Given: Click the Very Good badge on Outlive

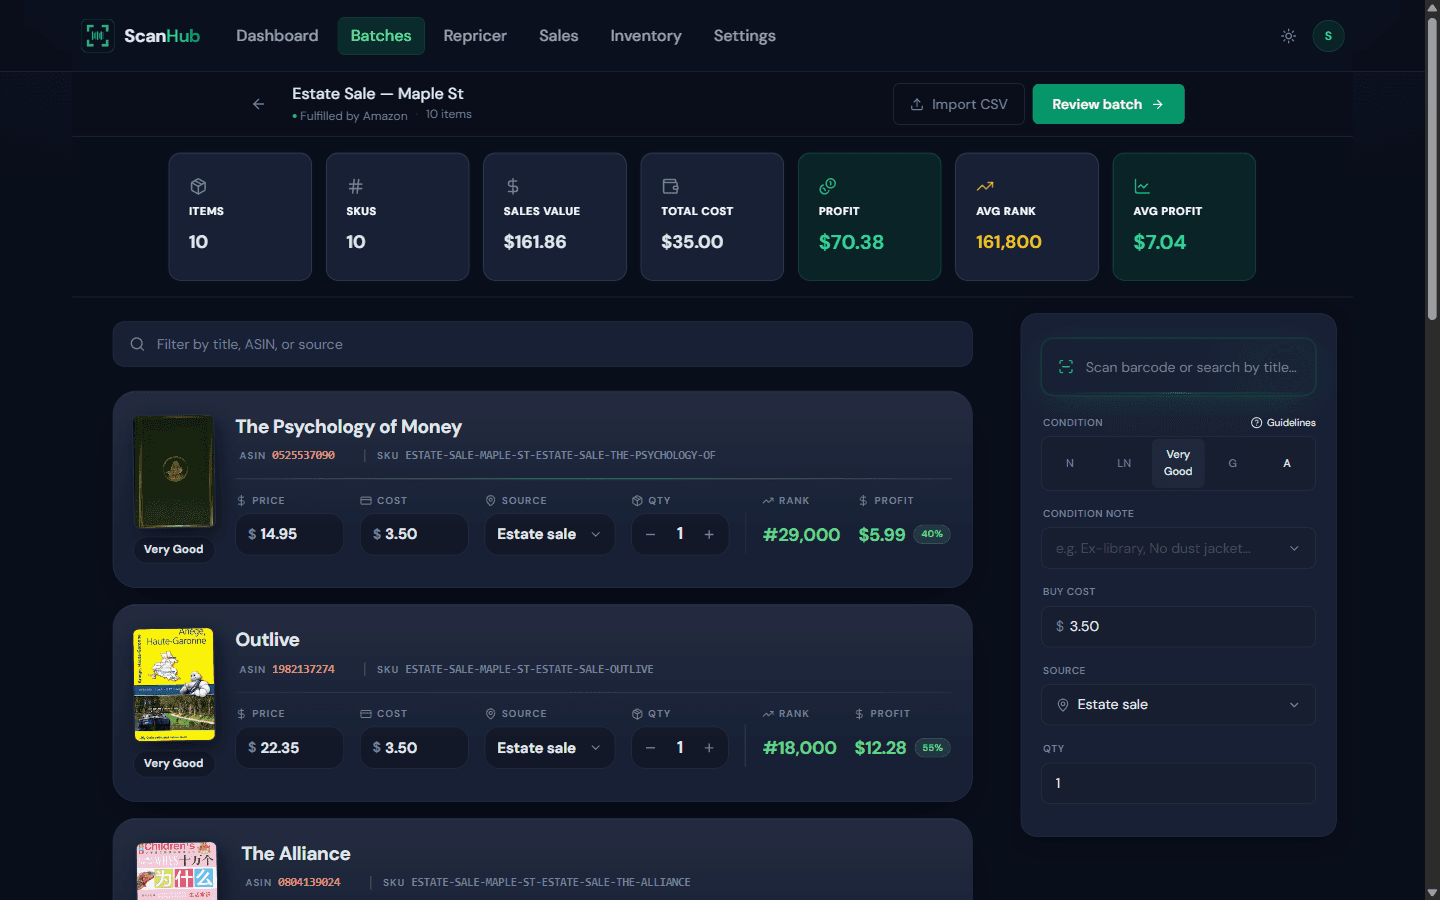Looking at the screenshot, I should [173, 763].
